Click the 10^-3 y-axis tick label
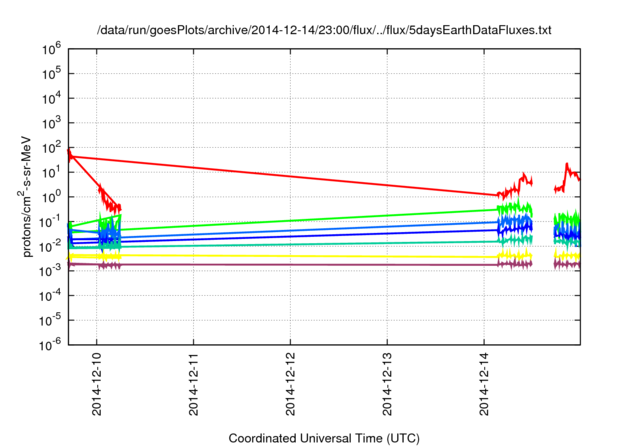 pos(51,271)
